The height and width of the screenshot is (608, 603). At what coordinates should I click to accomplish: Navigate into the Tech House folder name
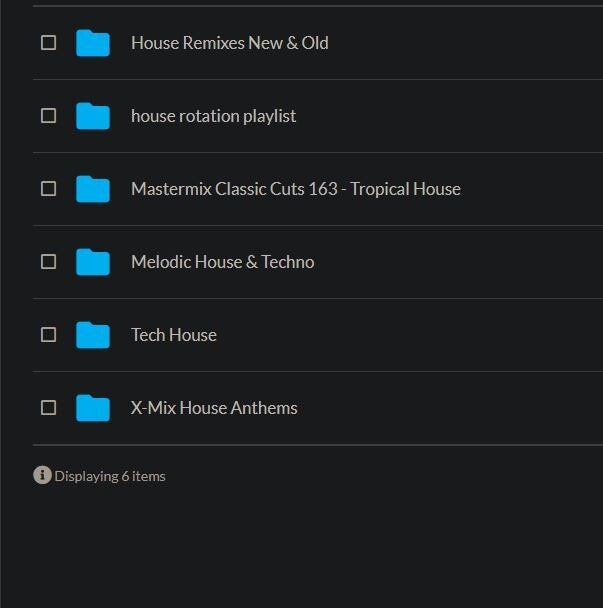(x=173, y=335)
